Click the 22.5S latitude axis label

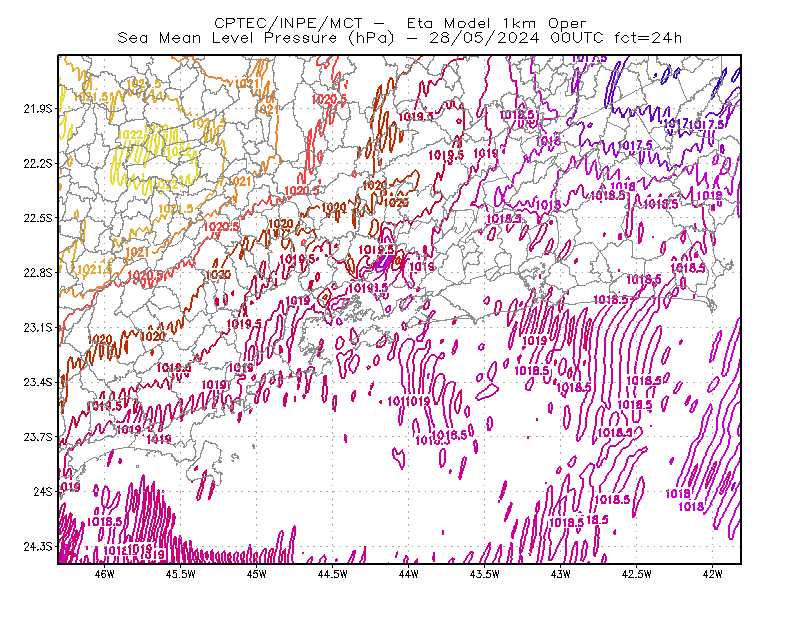point(38,218)
